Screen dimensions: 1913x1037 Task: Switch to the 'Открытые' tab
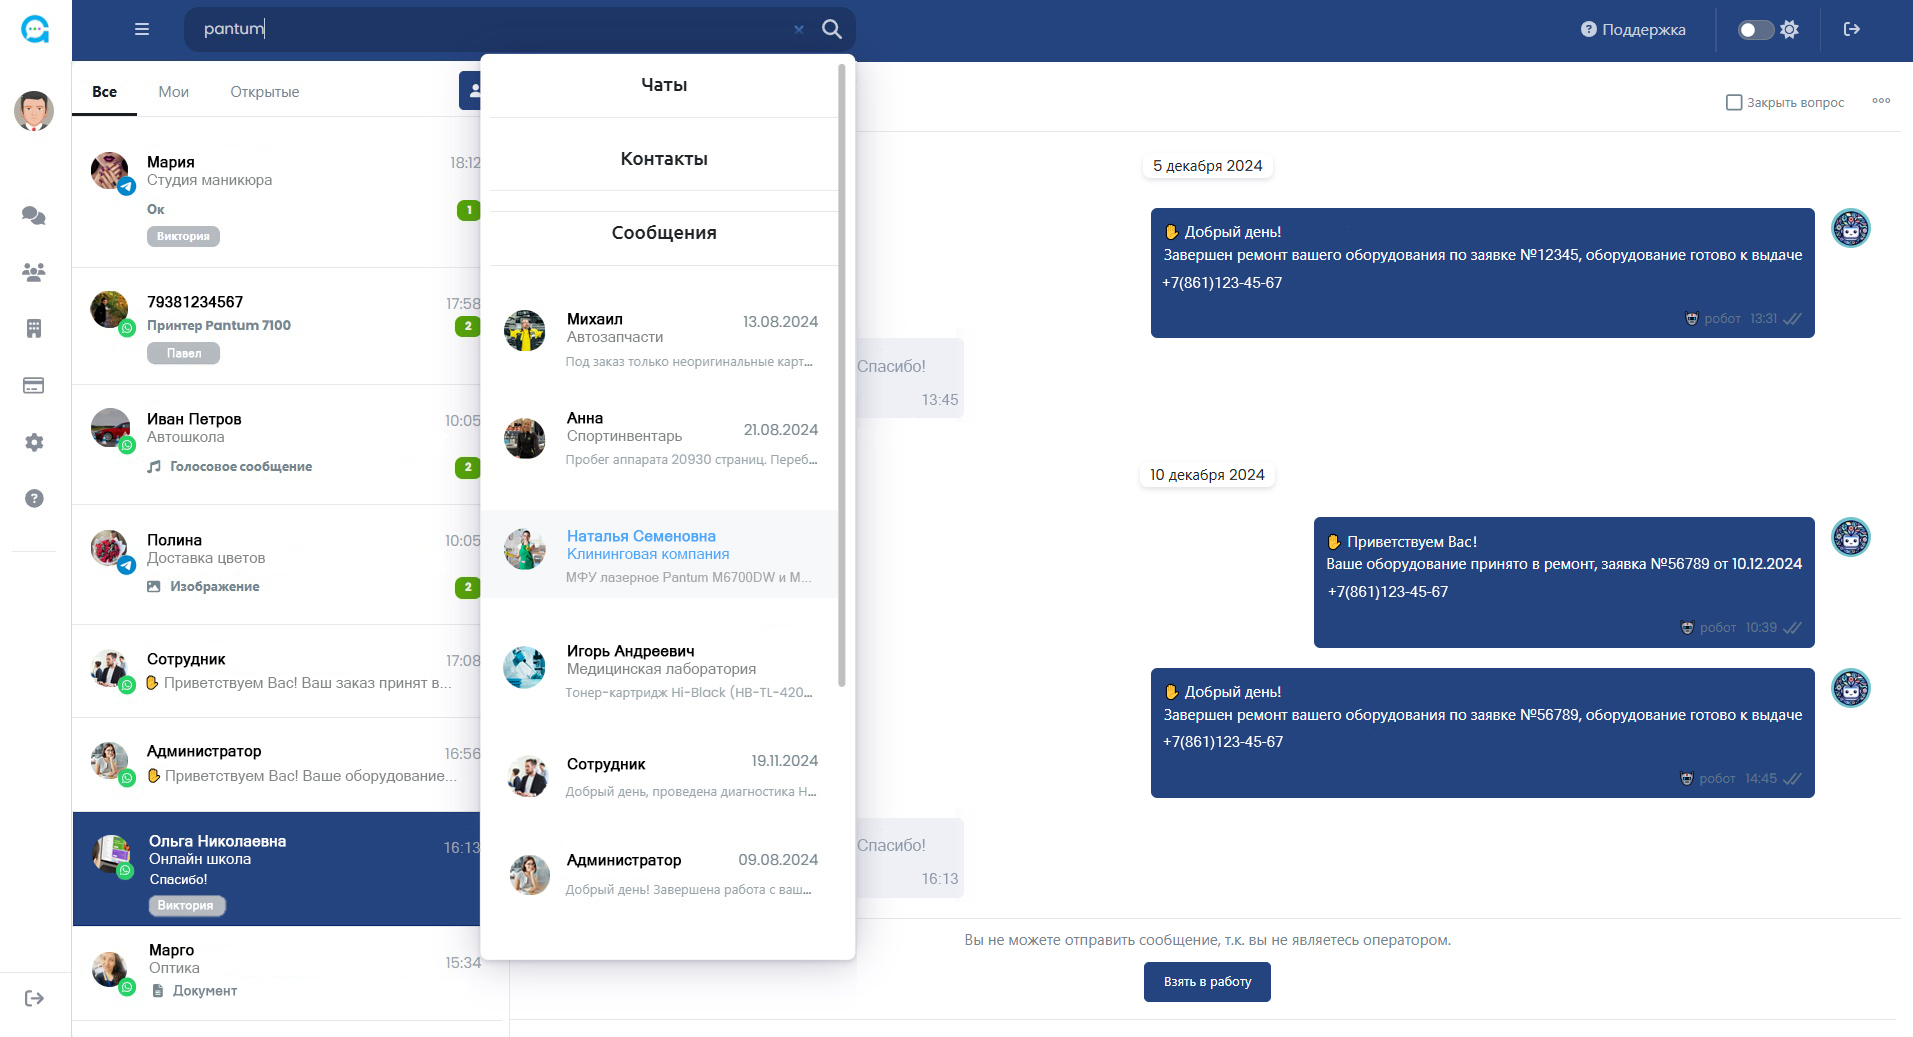click(264, 92)
